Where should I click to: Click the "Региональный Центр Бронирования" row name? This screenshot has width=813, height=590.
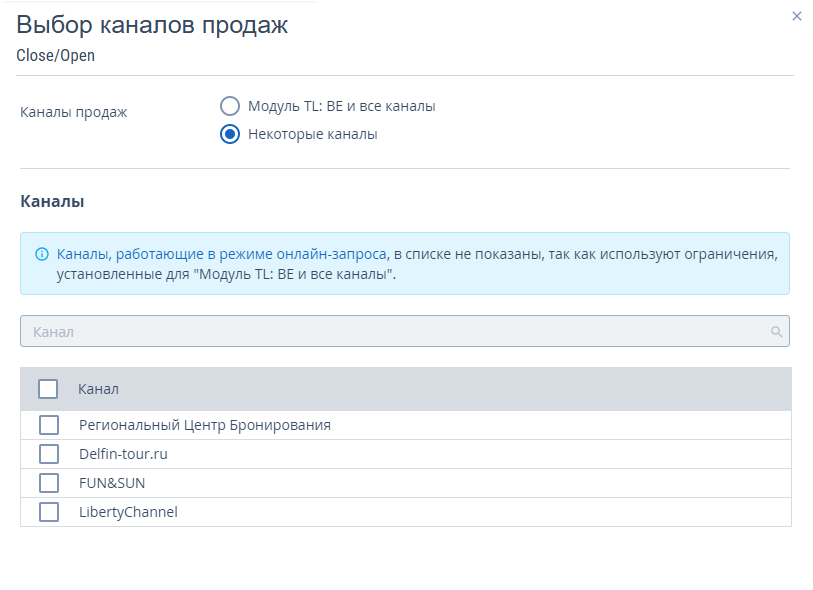pyautogui.click(x=204, y=425)
